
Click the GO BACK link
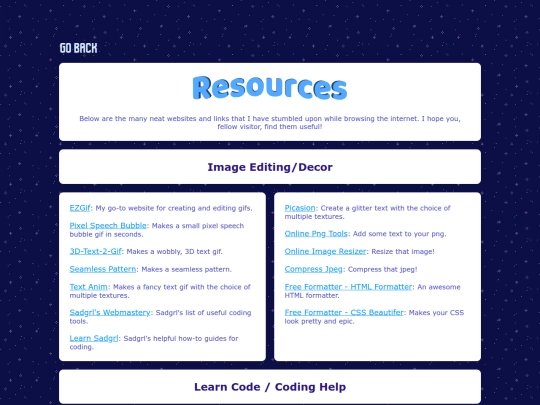(79, 48)
